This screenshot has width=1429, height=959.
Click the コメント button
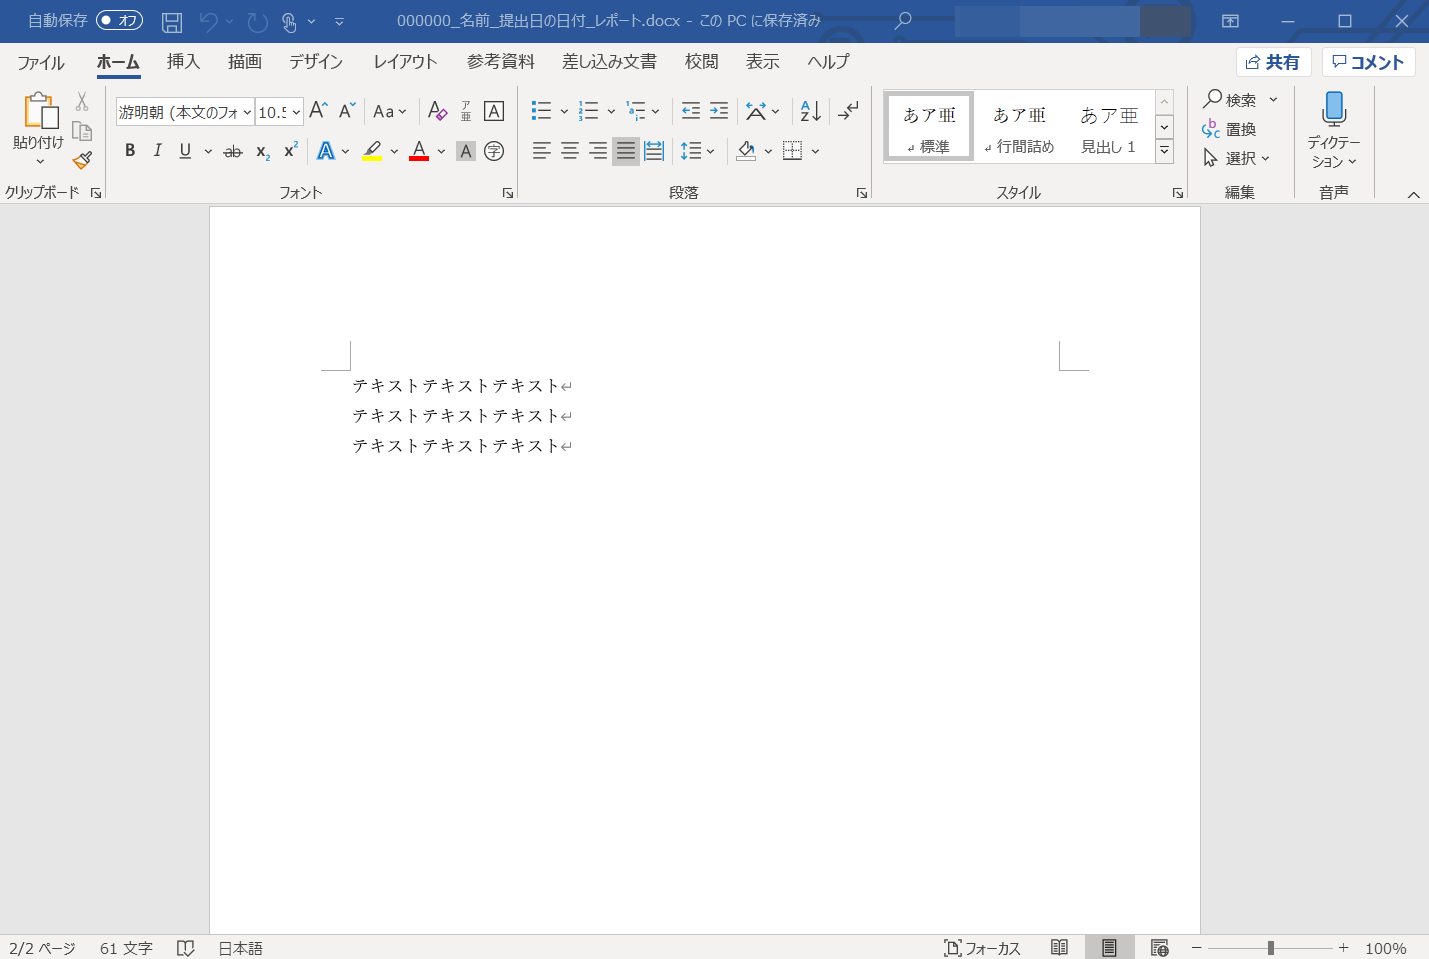1368,62
